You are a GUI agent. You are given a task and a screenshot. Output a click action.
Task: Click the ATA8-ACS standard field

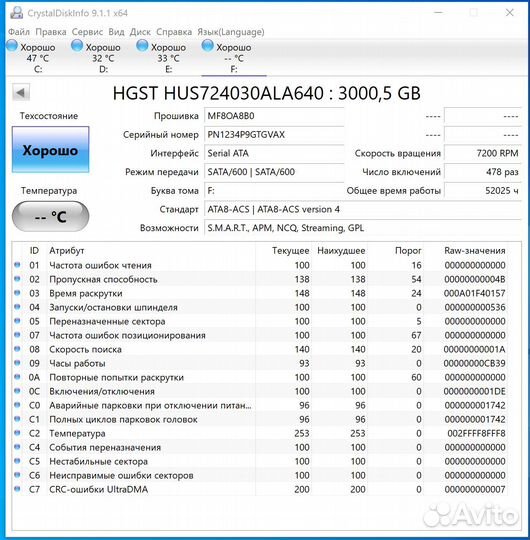[x=362, y=209]
